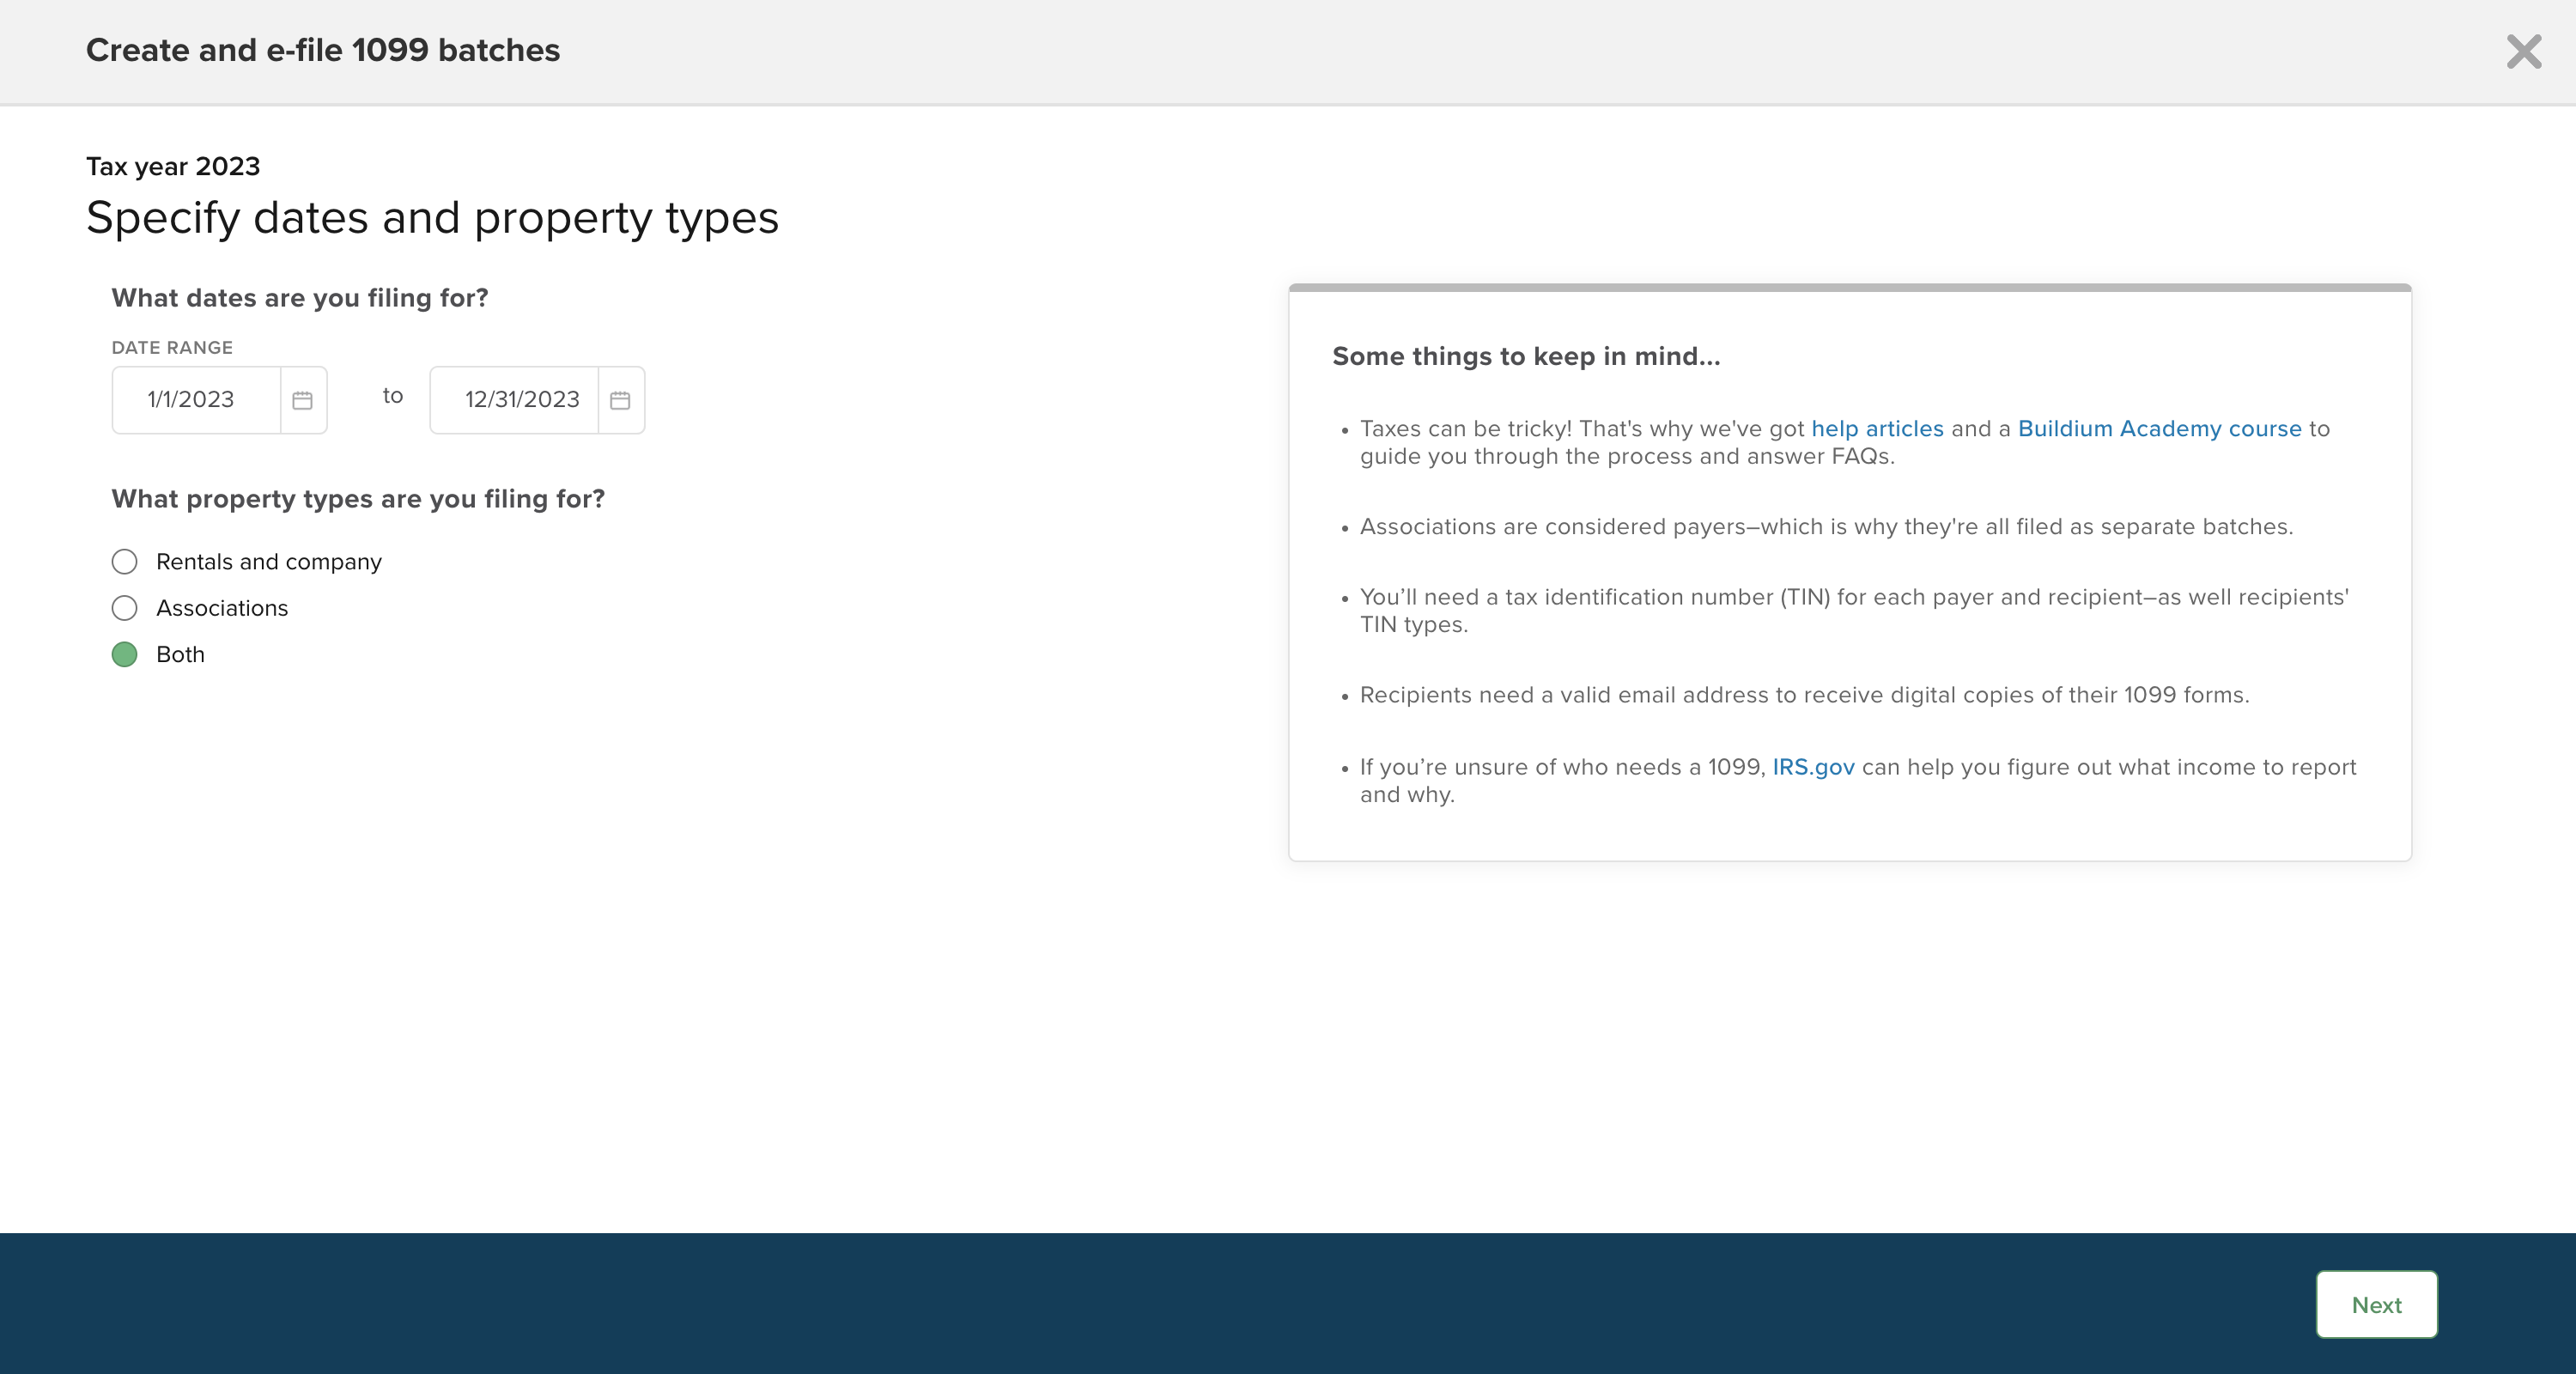
Task: Select the Both radio button
Action: (124, 654)
